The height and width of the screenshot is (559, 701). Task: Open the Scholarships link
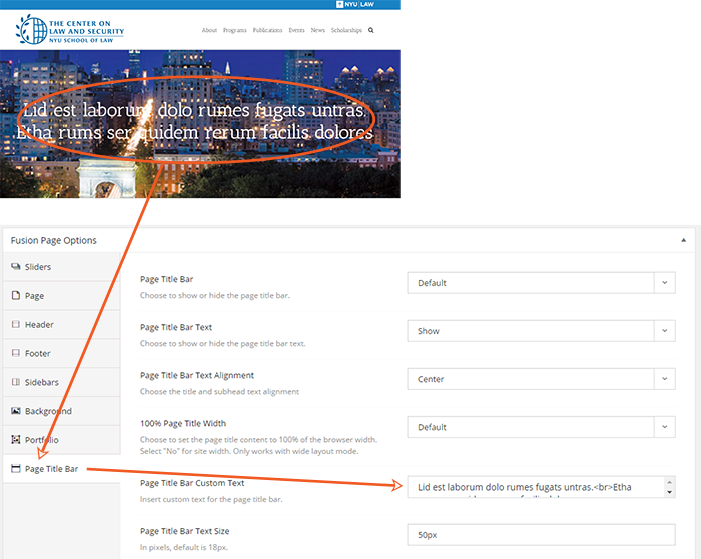pyautogui.click(x=346, y=30)
